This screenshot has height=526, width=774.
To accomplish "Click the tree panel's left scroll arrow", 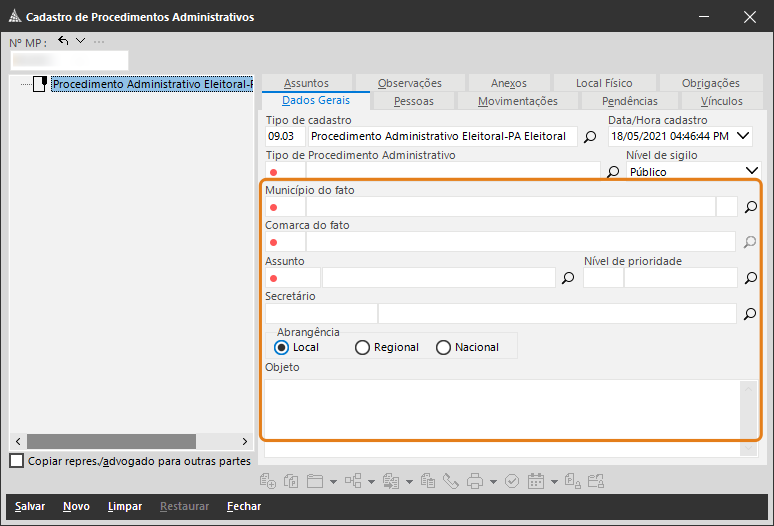I will [x=18, y=441].
